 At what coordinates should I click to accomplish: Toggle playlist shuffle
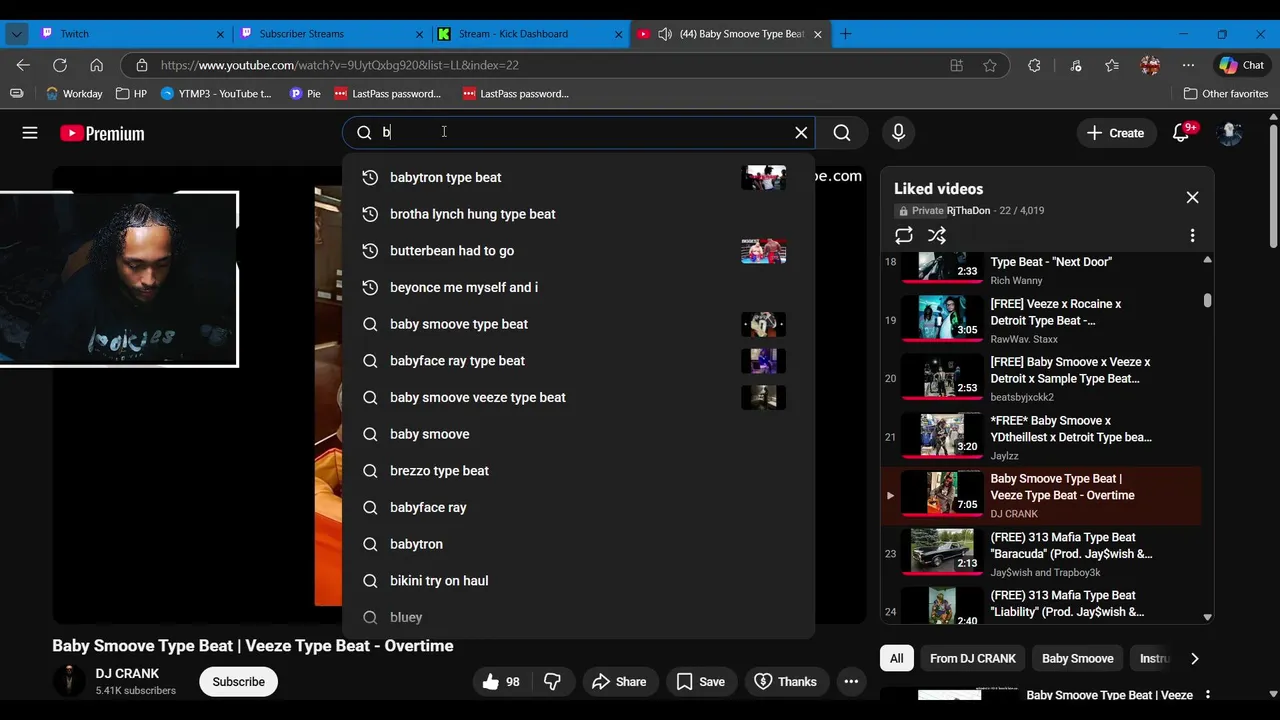(936, 235)
